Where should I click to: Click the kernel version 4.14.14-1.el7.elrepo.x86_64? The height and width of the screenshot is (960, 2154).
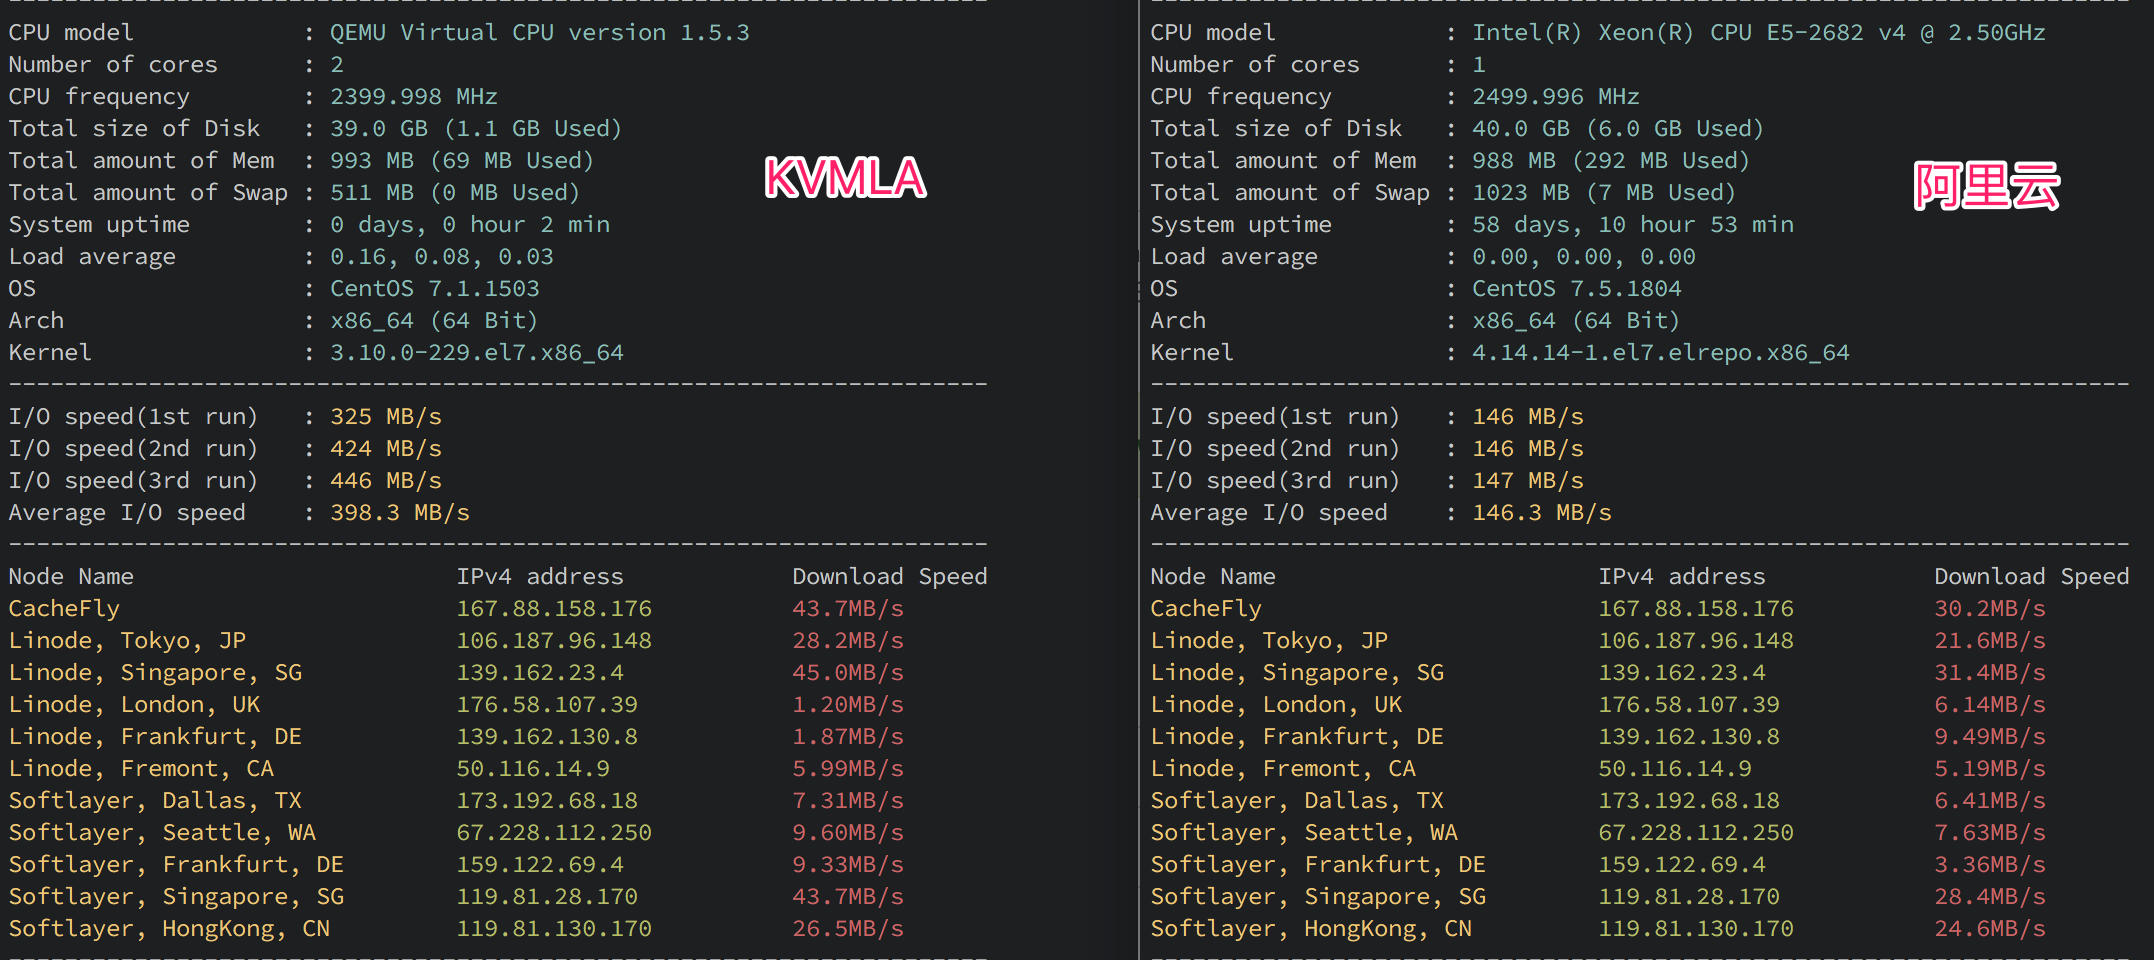point(1660,352)
